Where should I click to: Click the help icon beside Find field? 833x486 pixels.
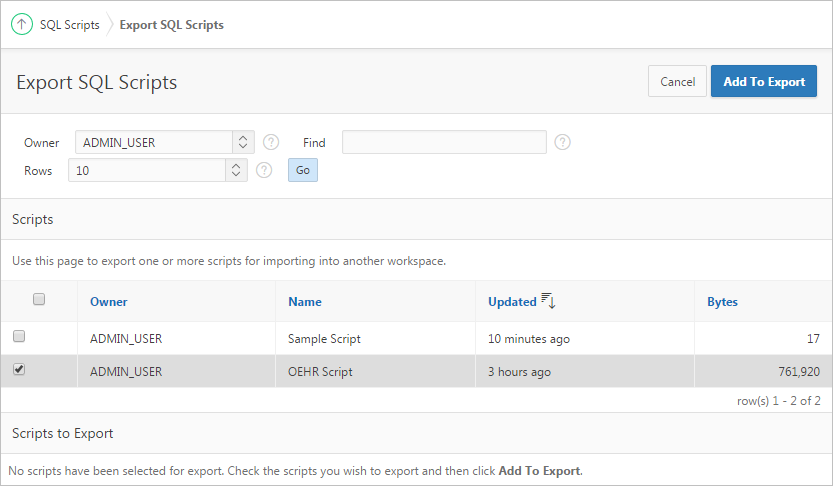(562, 142)
